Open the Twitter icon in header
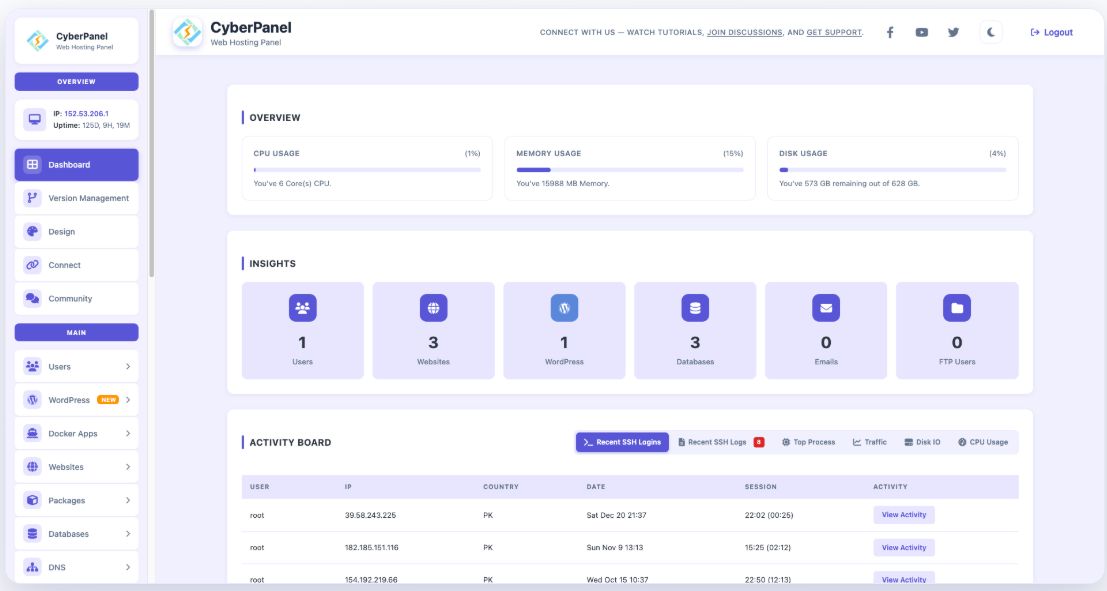1107x591 pixels. (953, 32)
